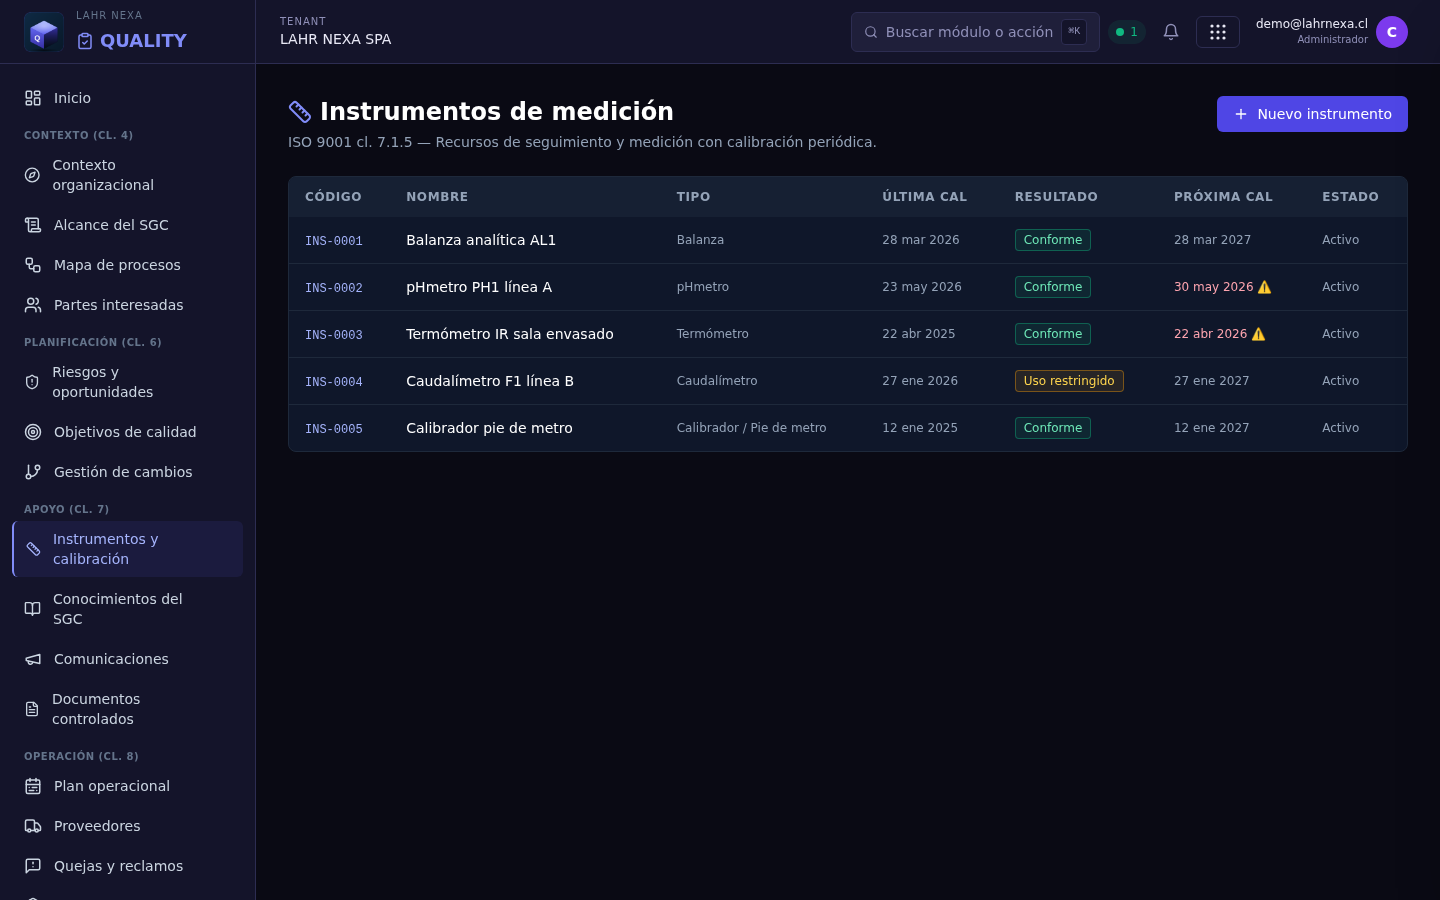Click the warning icon next to 22 abr 2026
Screen dimensions: 1440x900
1258,334
